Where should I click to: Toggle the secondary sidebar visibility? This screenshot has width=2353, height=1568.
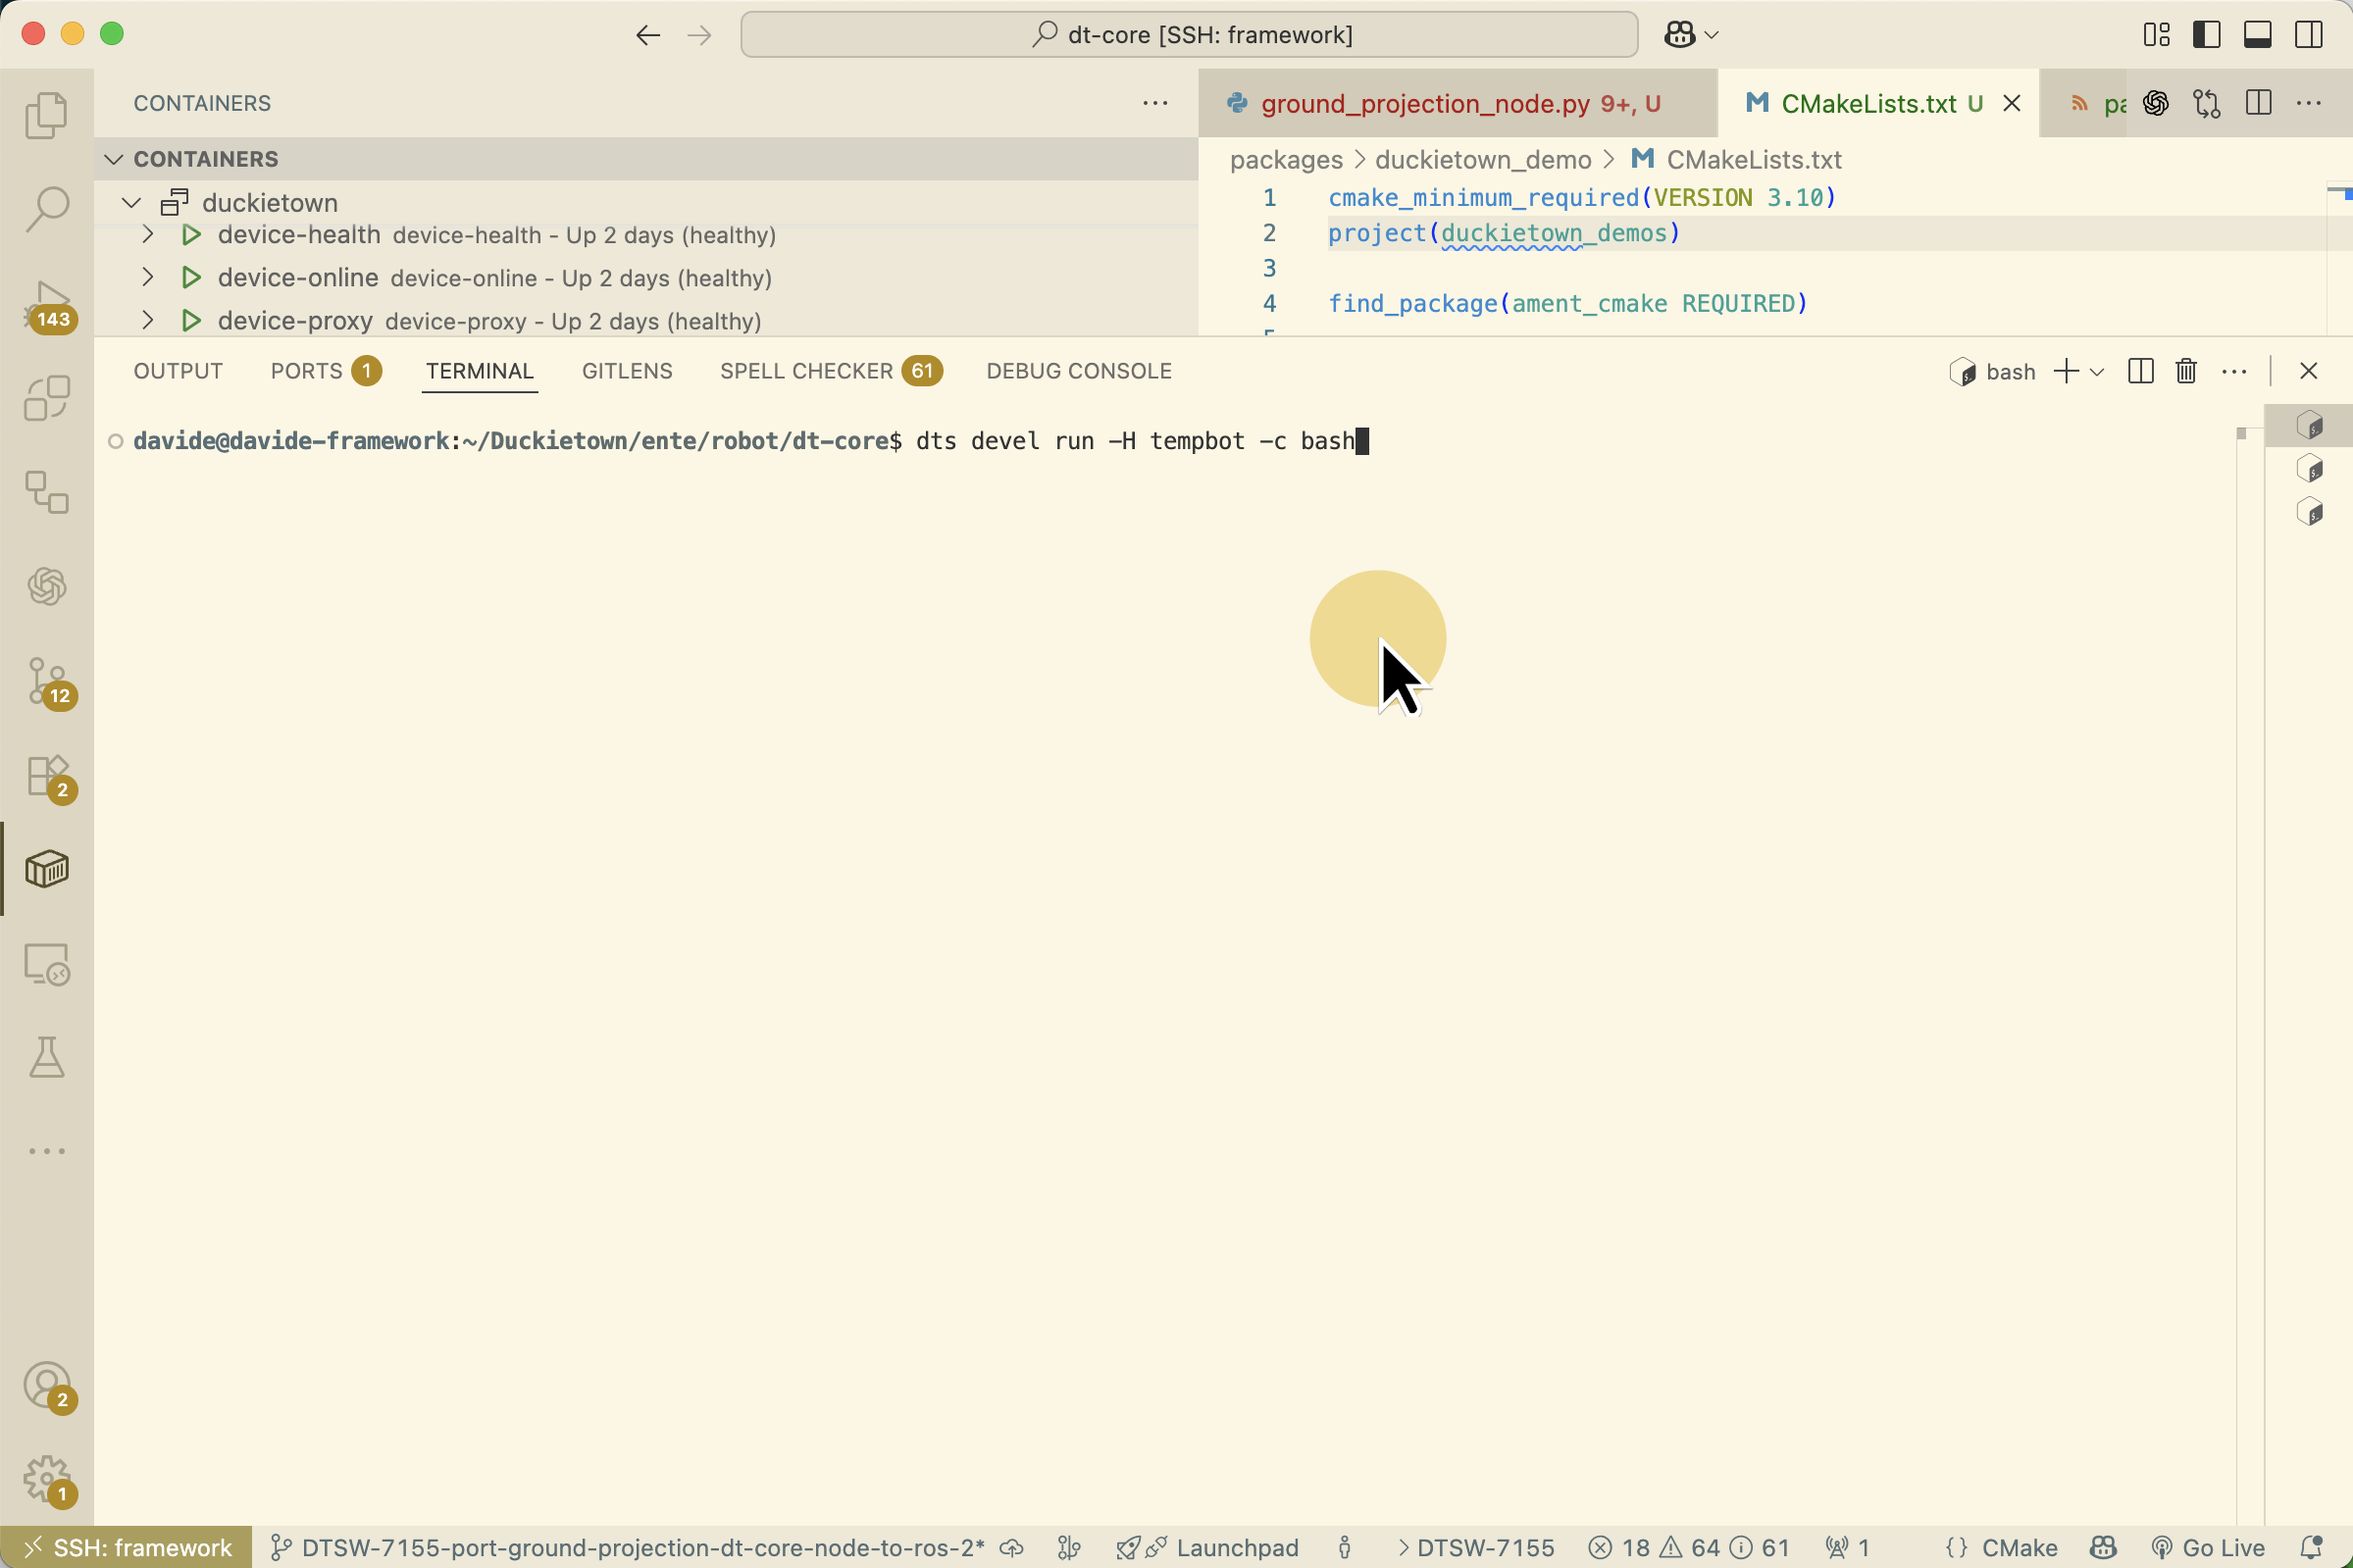(x=2308, y=35)
